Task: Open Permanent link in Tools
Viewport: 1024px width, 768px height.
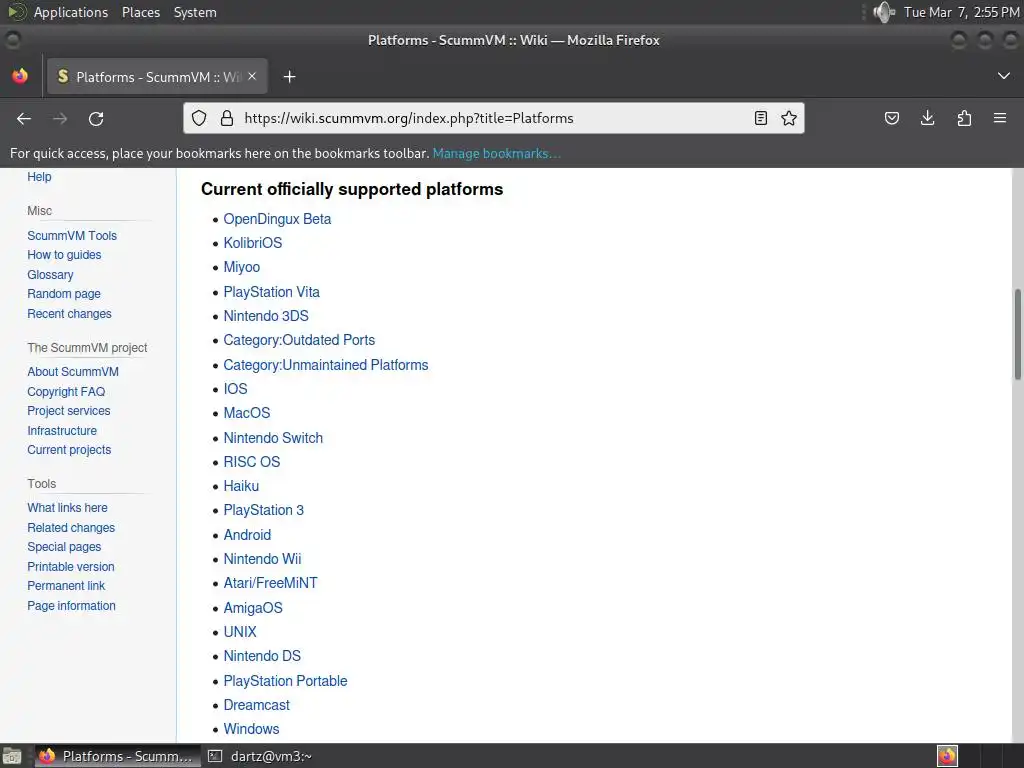Action: tap(66, 586)
